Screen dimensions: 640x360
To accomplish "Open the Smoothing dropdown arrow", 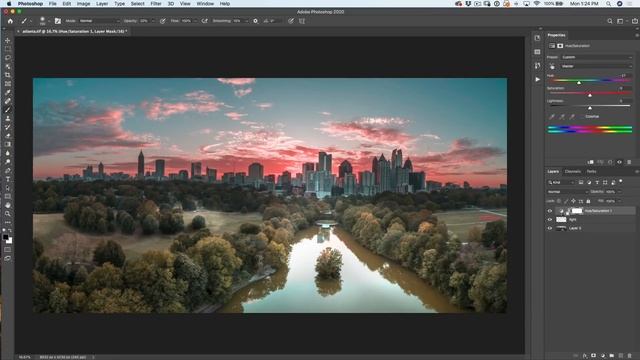I will 246,21.
